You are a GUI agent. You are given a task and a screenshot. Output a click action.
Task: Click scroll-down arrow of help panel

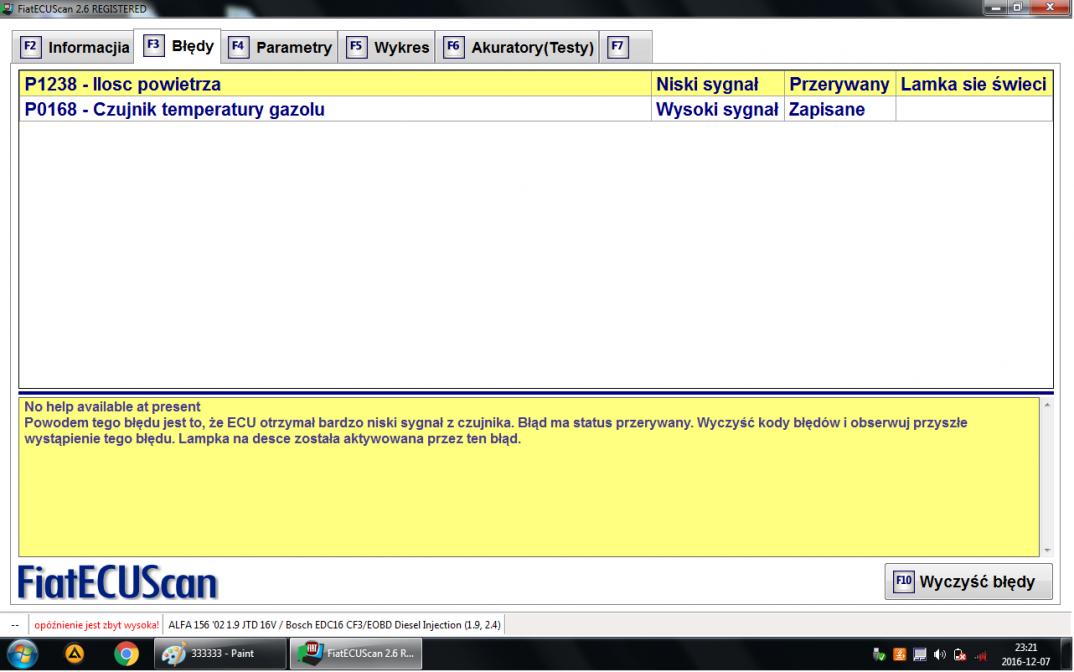(1047, 550)
